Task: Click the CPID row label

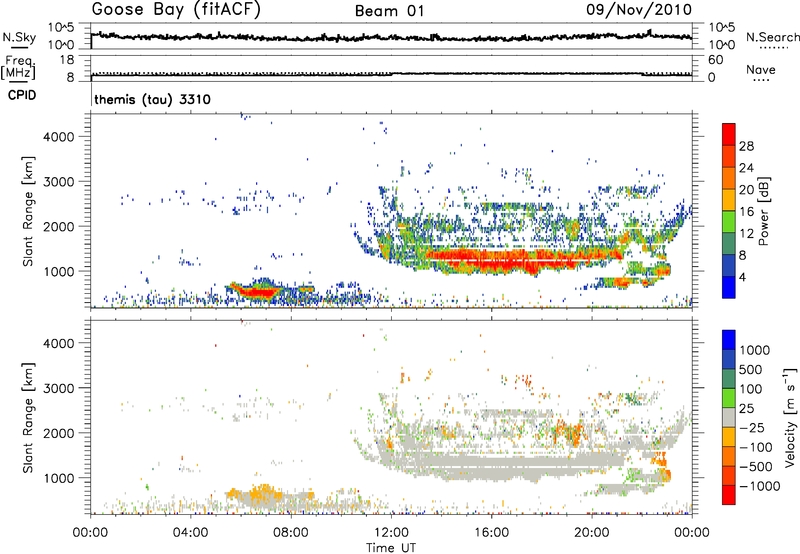Action: (x=22, y=95)
